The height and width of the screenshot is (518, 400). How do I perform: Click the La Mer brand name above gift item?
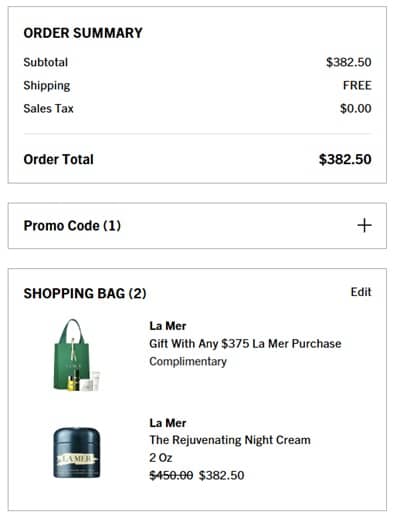coord(168,326)
